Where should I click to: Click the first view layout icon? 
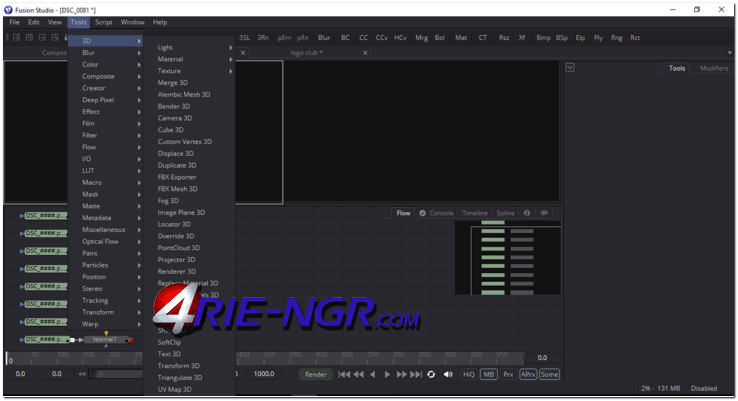click(x=16, y=38)
